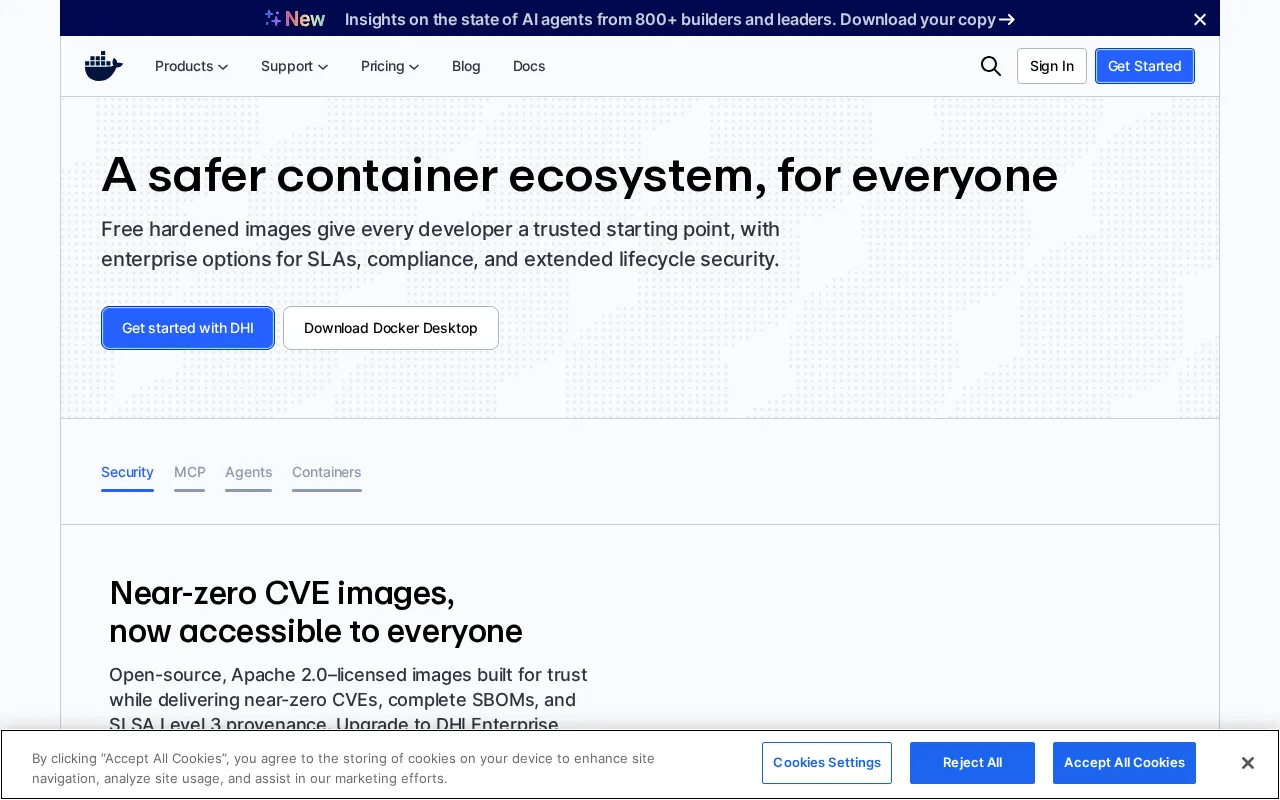
Task: Click the Get Started button
Action: [x=1145, y=66]
